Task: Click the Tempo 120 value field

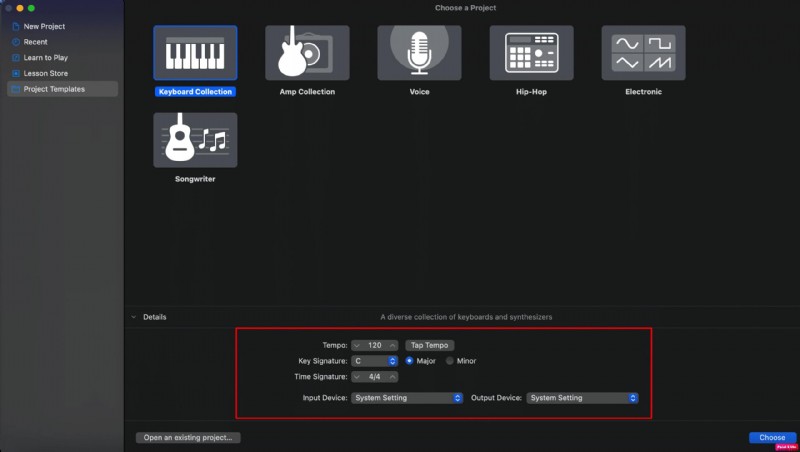Action: tap(374, 345)
